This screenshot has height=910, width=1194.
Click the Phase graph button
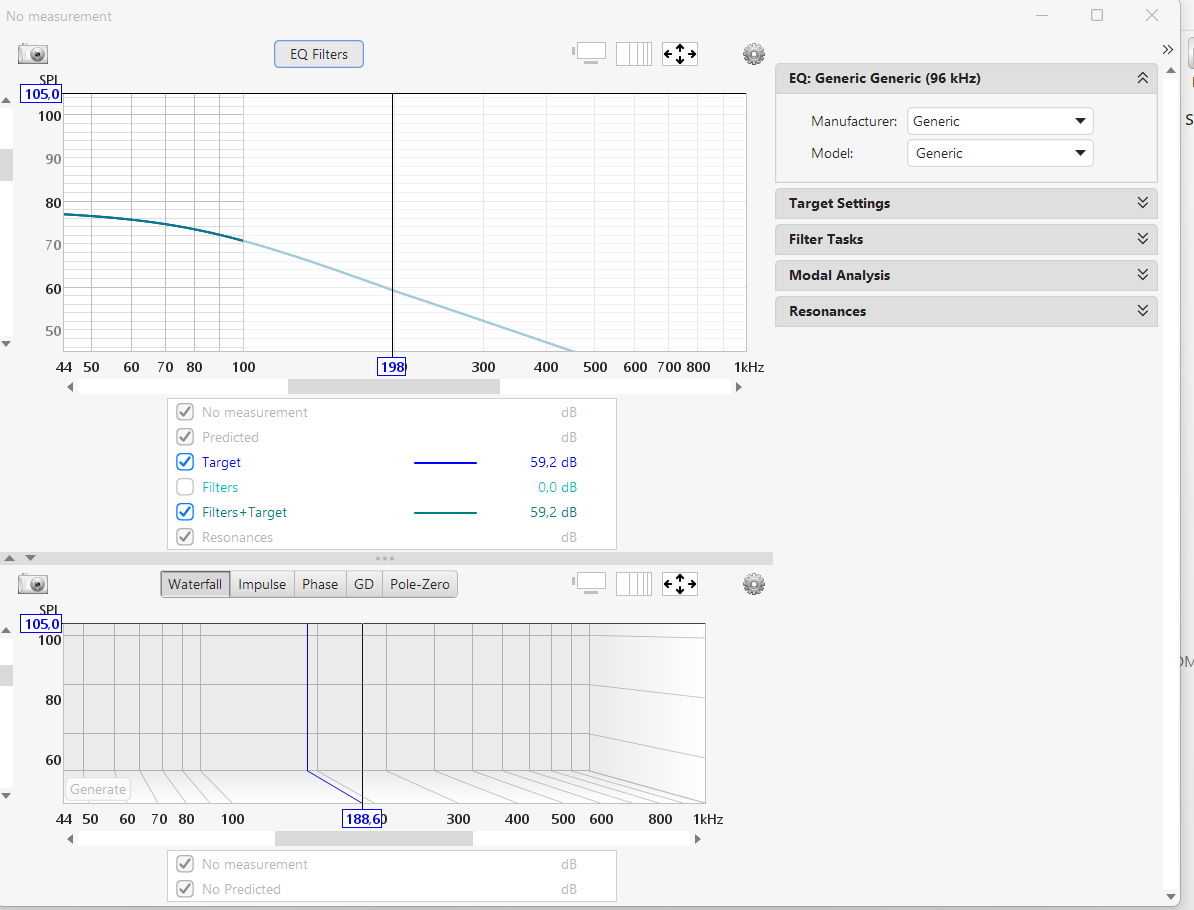pyautogui.click(x=320, y=584)
